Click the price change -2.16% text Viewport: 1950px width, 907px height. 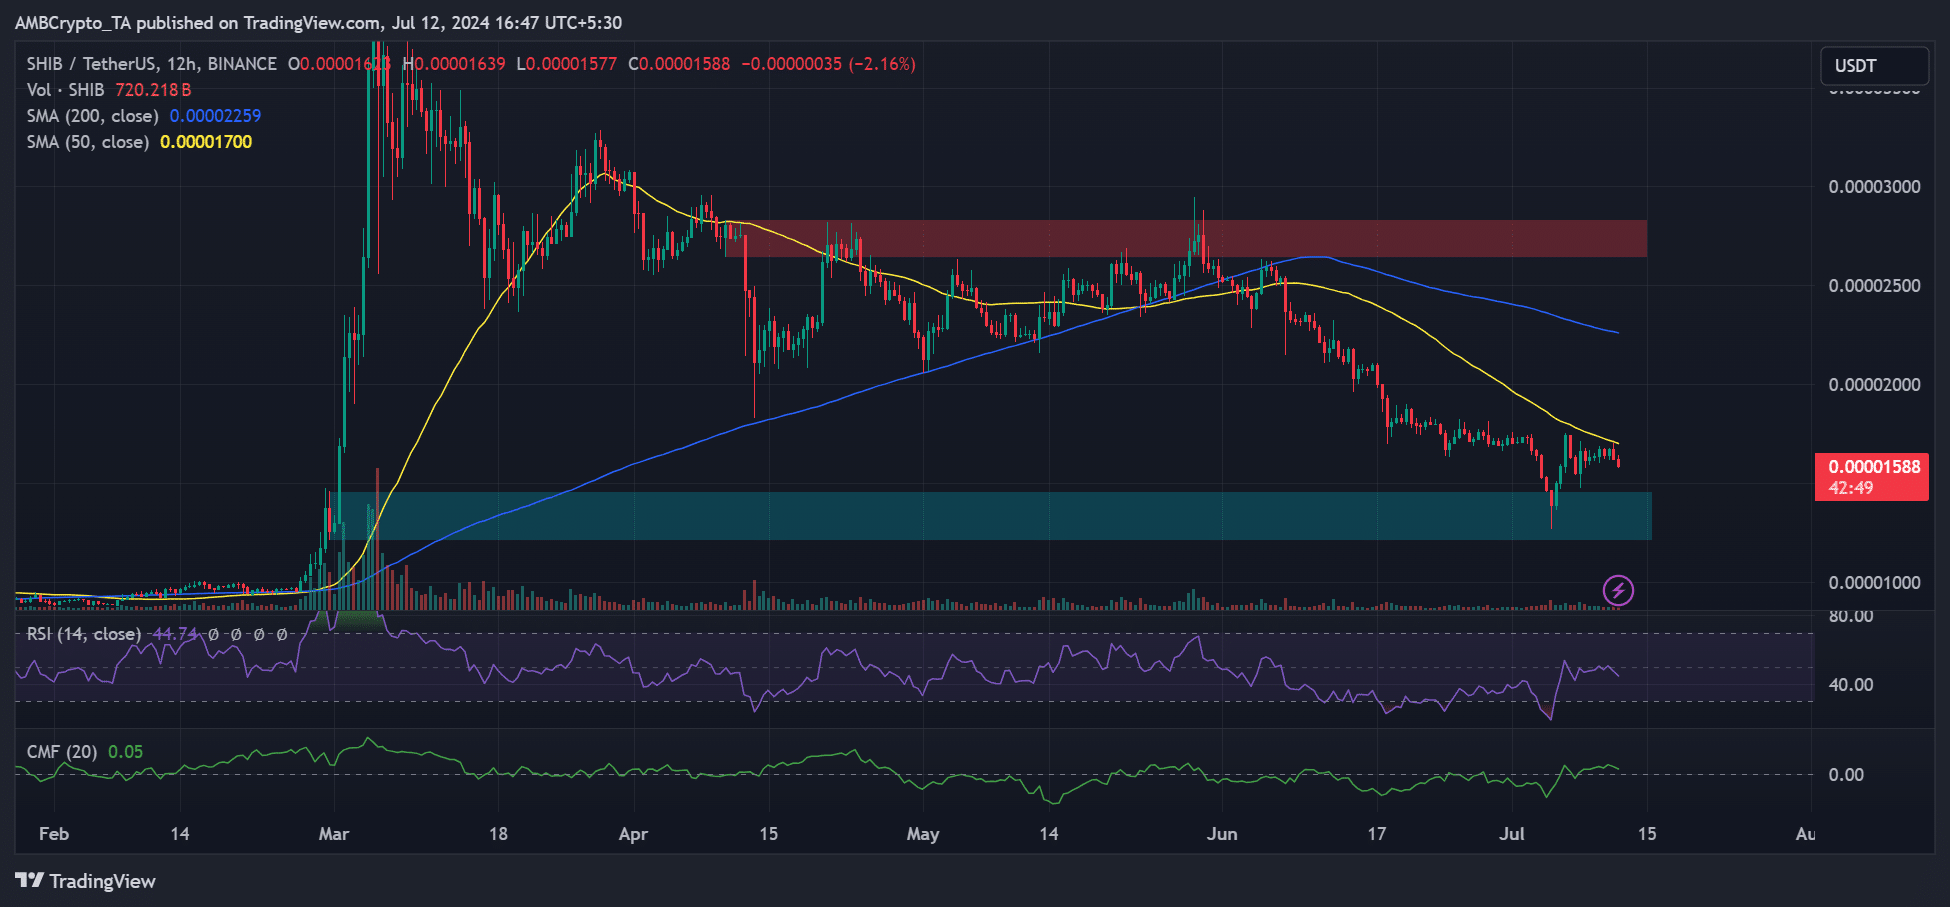point(882,64)
